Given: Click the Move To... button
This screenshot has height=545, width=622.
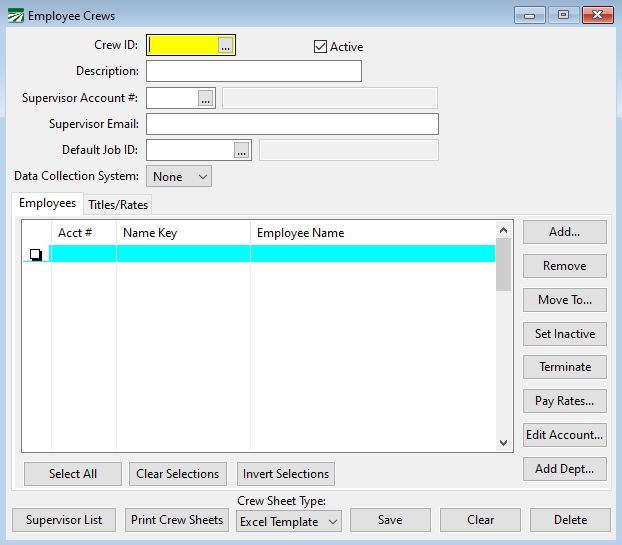Looking at the screenshot, I should click(x=564, y=300).
